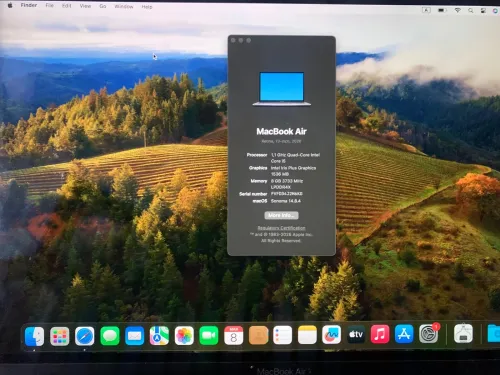The image size is (500, 375).
Task: Open System Settings with red badge
Action: pos(429,333)
